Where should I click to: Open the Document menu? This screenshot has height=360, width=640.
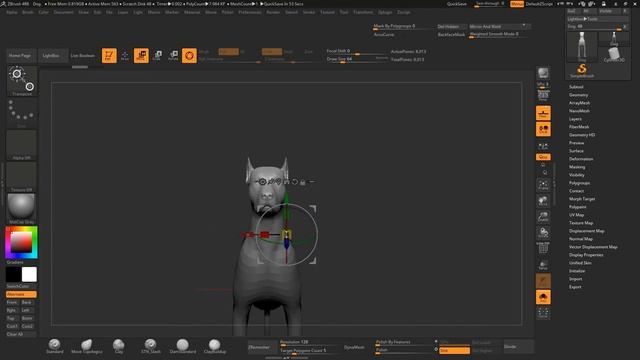[x=63, y=12]
